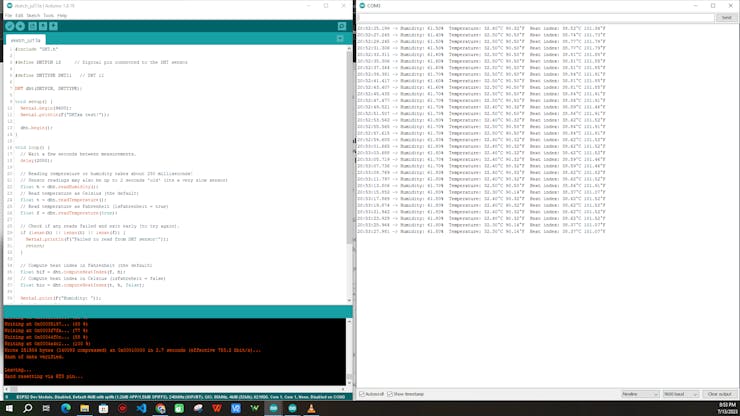The image size is (740, 416).
Task: Select the sketch_jul13a tab
Action: (25, 40)
